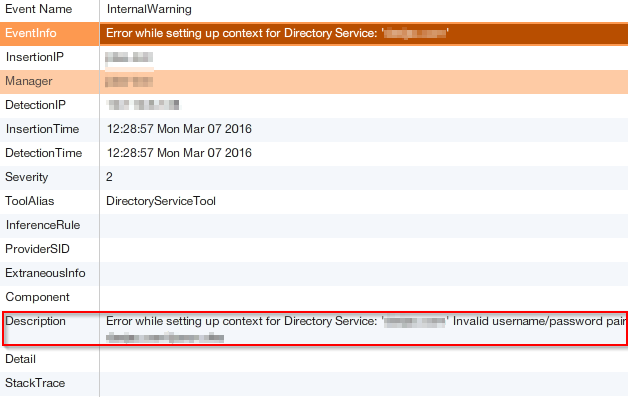Click the Event Name InternalWarning value

(149, 9)
